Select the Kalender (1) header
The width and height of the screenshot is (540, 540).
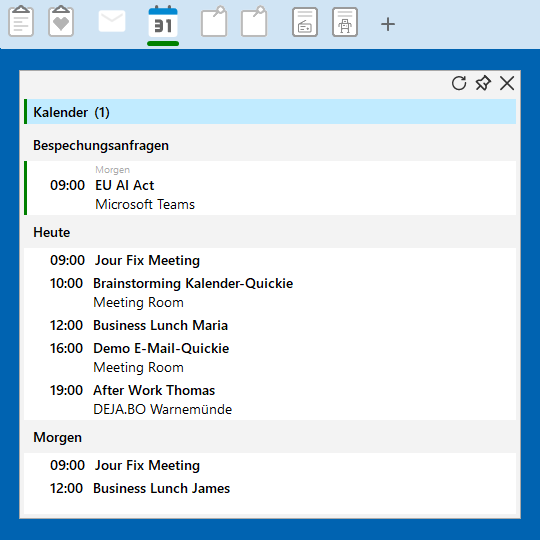[270, 112]
